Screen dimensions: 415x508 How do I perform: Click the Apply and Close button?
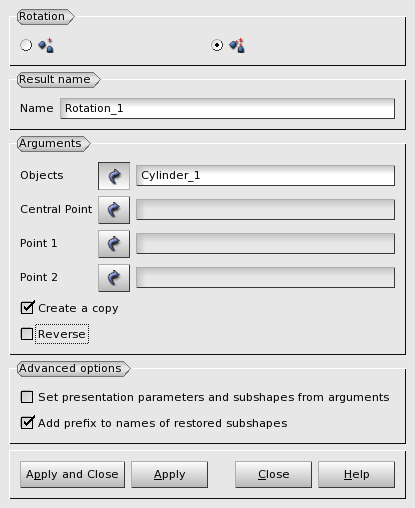pyautogui.click(x=72, y=474)
